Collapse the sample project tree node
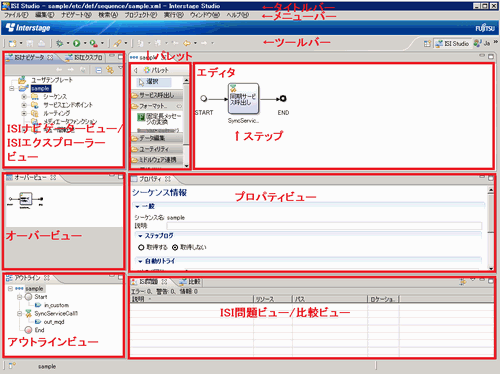Image resolution: width=500 pixels, height=374 pixels. [12, 89]
